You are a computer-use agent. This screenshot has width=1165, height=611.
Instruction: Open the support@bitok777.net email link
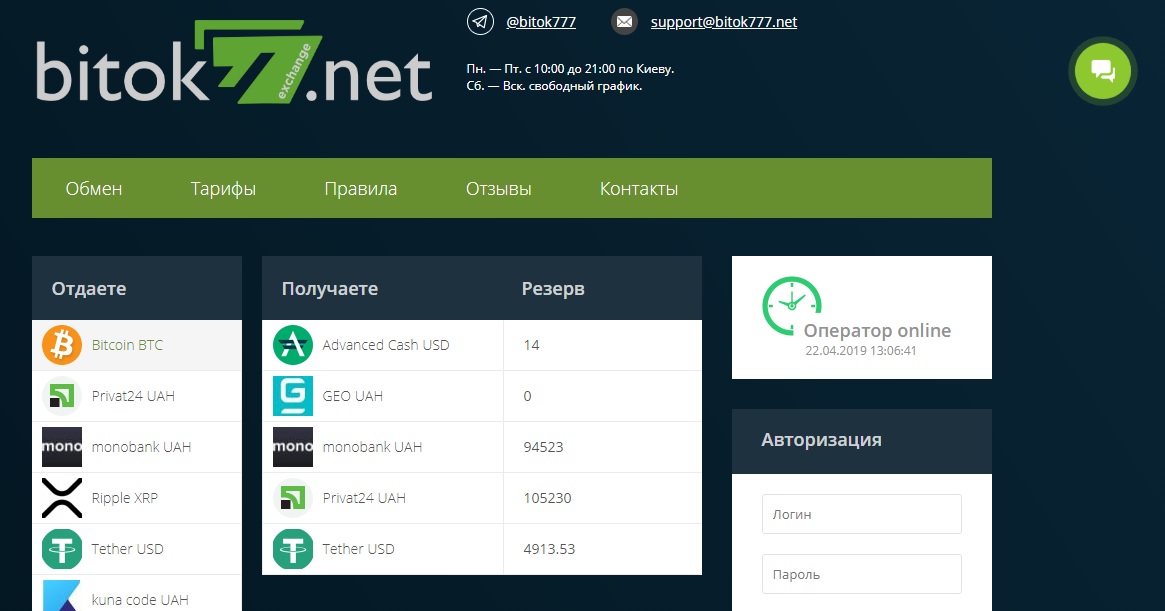724,22
